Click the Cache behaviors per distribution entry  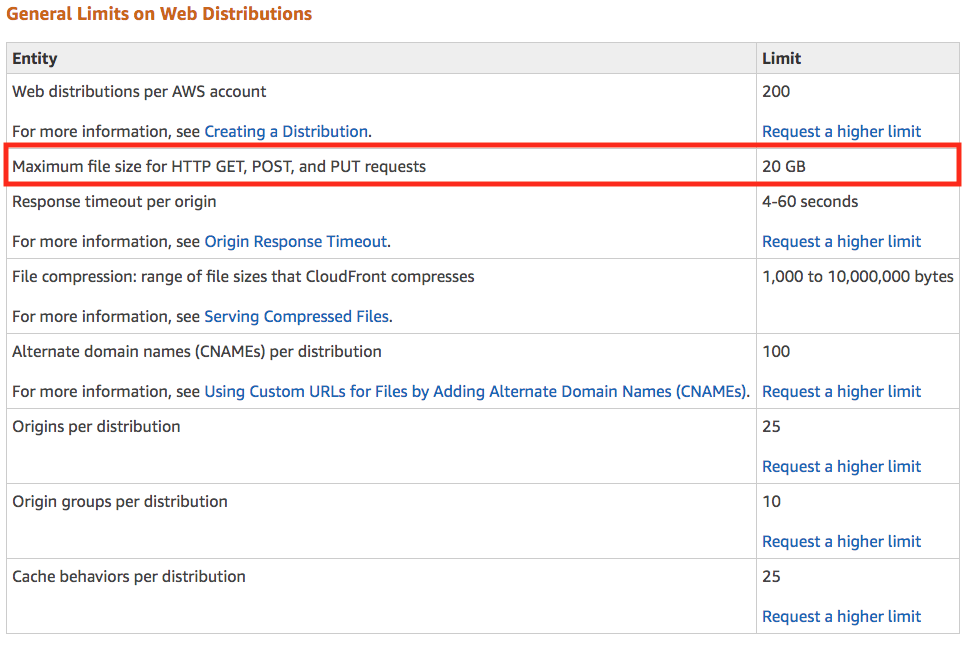coord(129,576)
